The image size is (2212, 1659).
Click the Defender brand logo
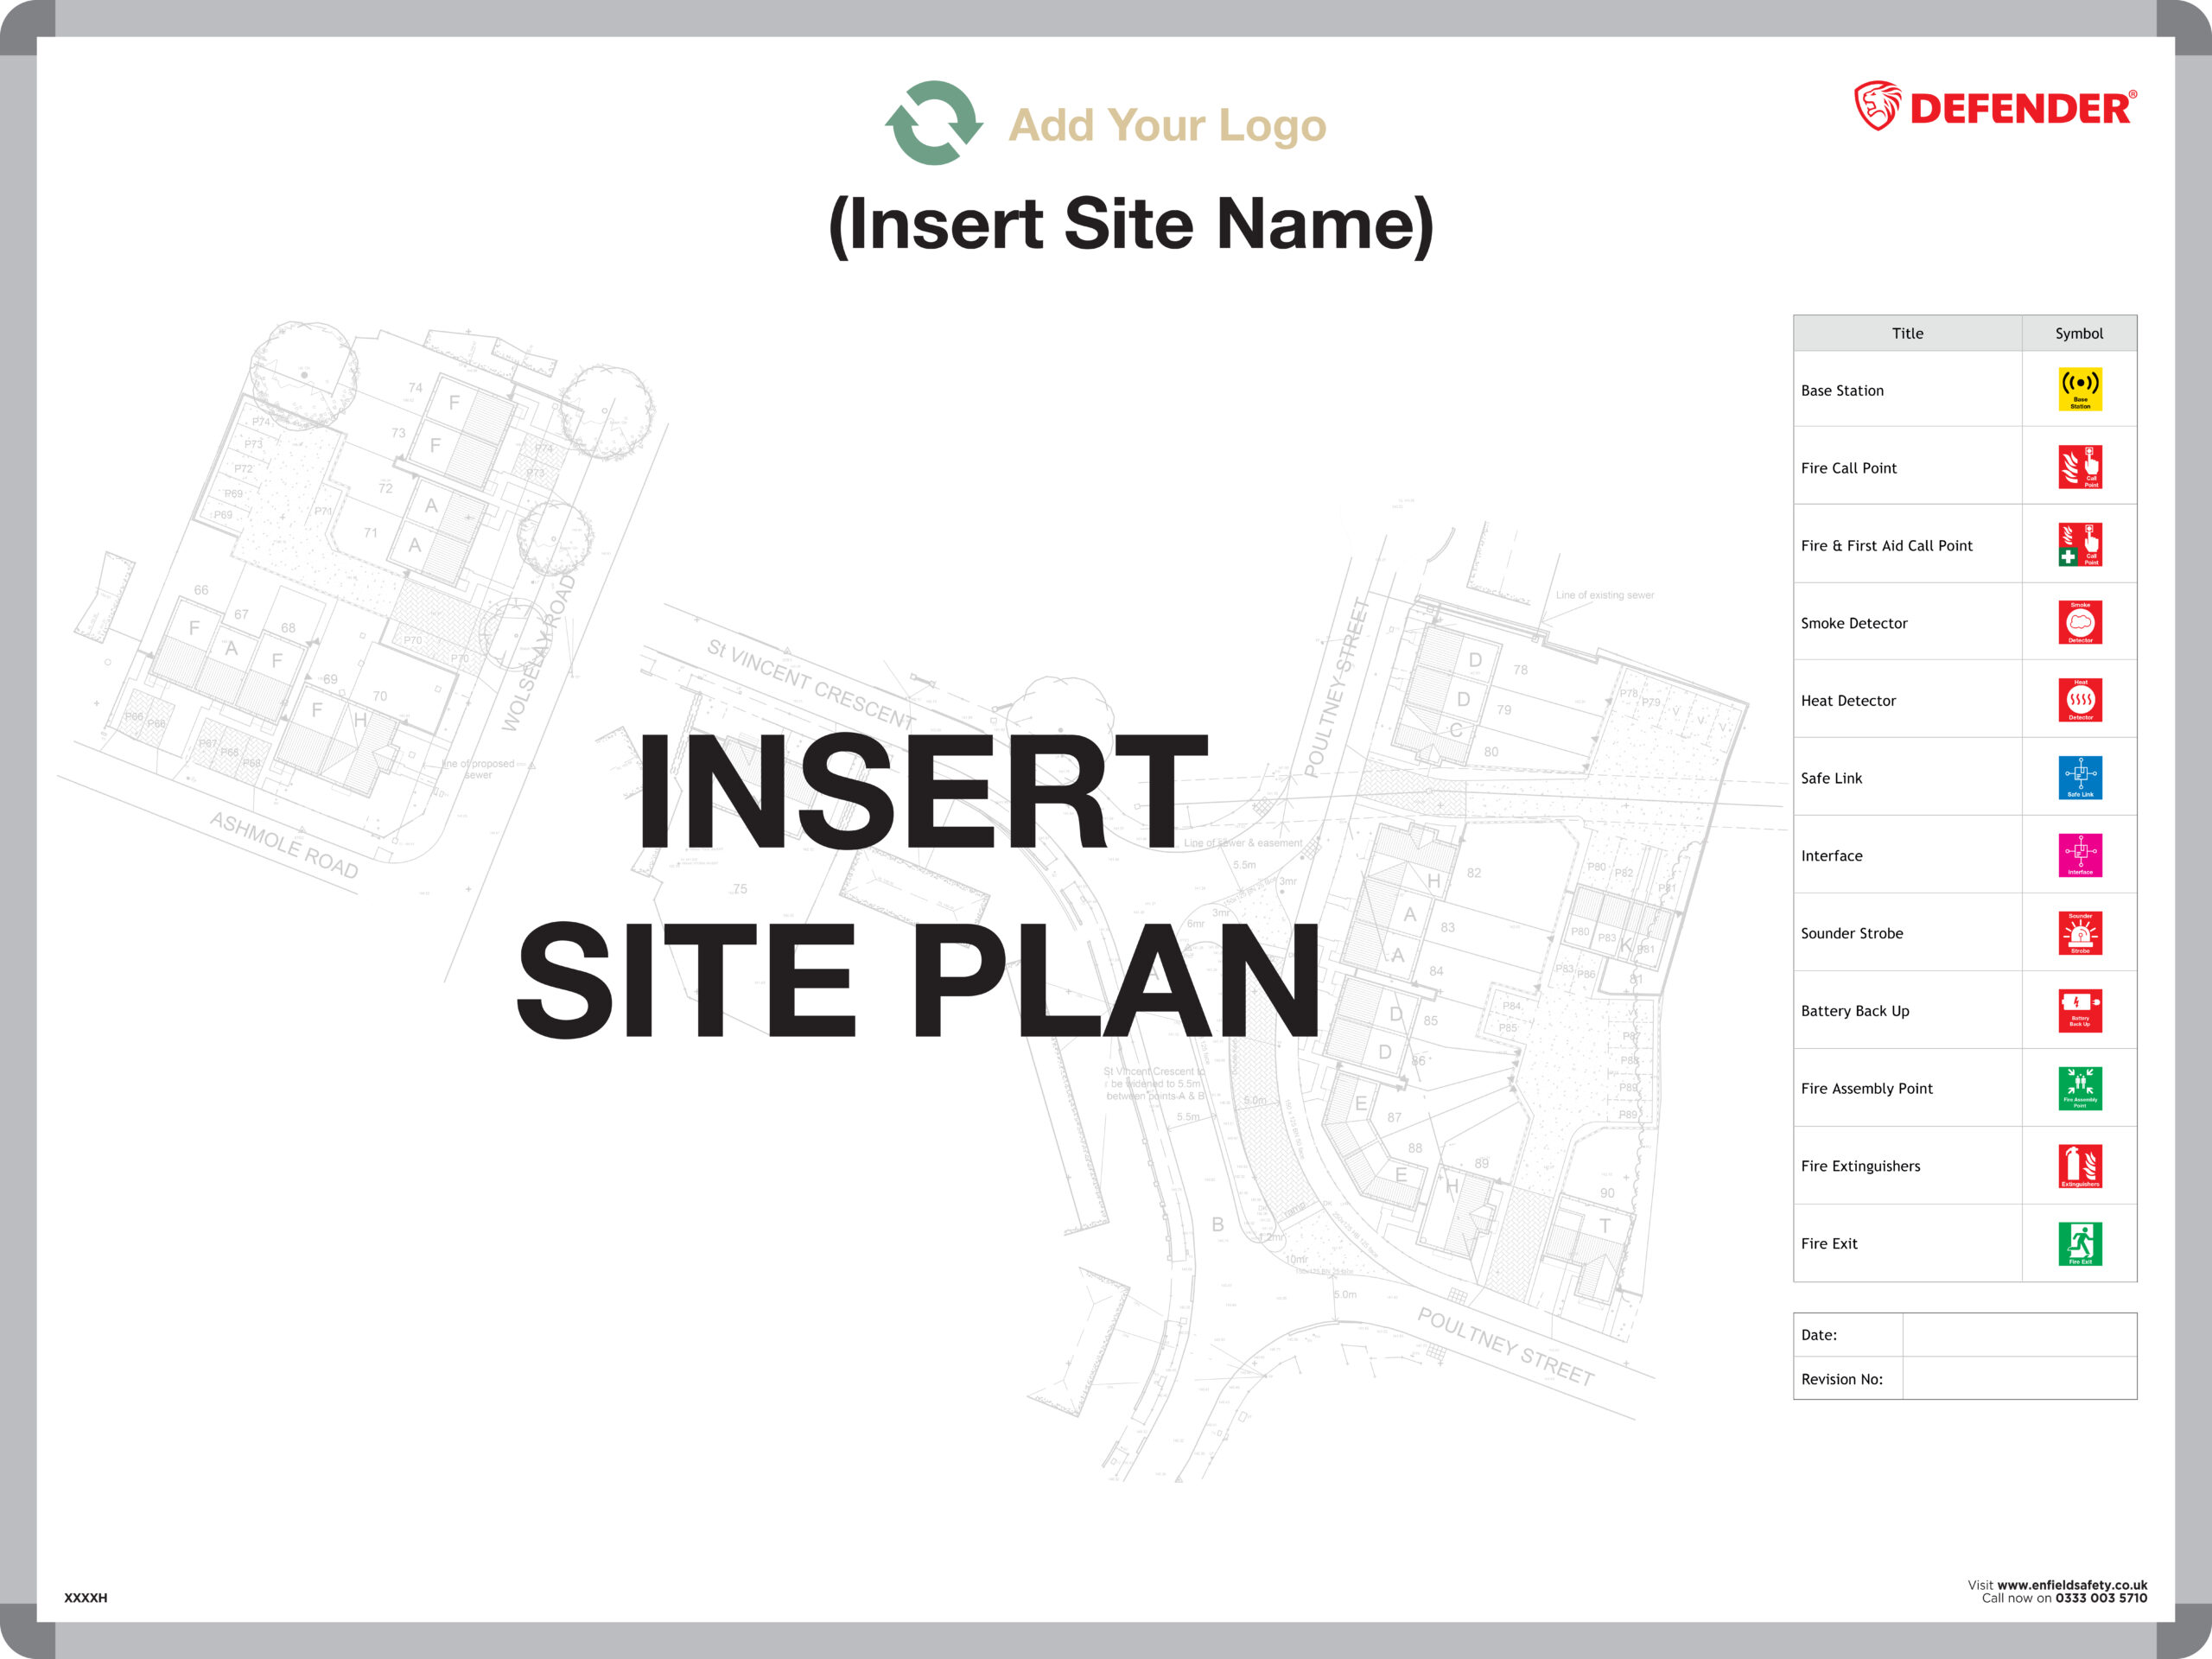(x=1995, y=107)
